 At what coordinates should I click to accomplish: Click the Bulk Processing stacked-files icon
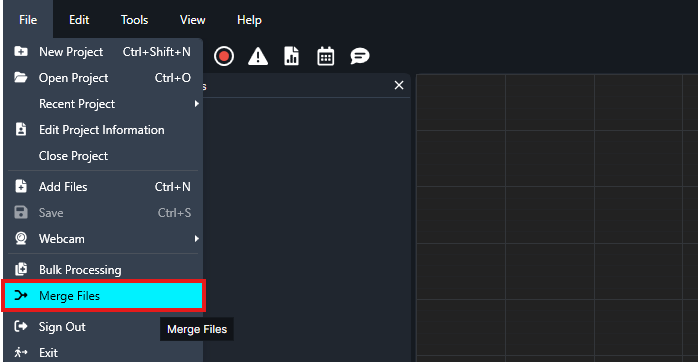tap(20, 269)
